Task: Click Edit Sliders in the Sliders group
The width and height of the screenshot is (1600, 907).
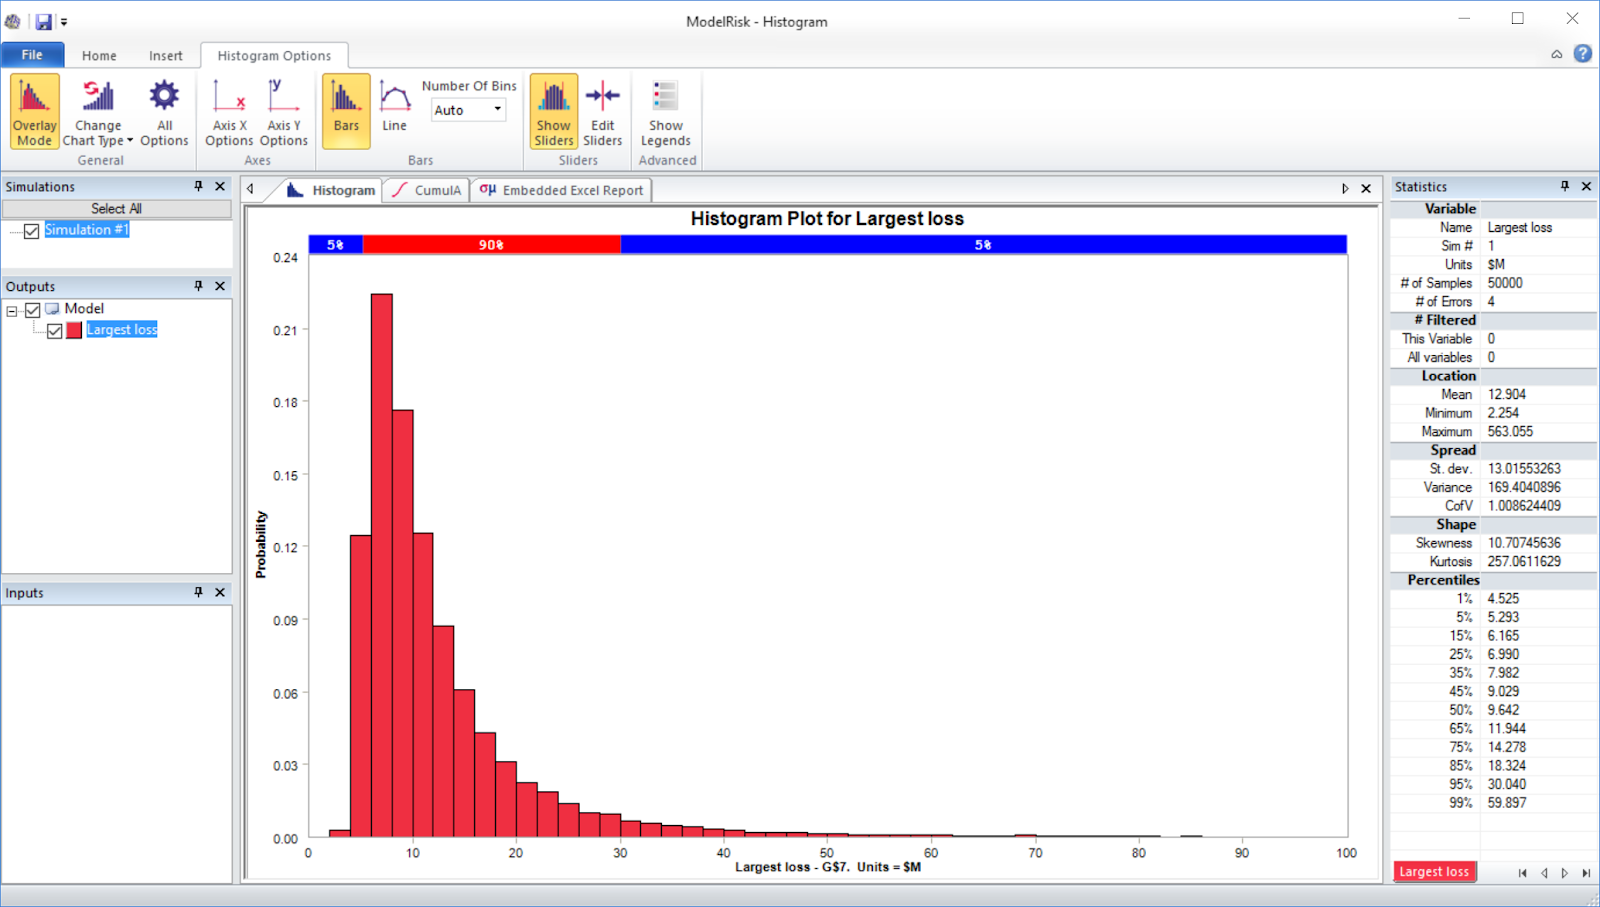Action: point(602,110)
